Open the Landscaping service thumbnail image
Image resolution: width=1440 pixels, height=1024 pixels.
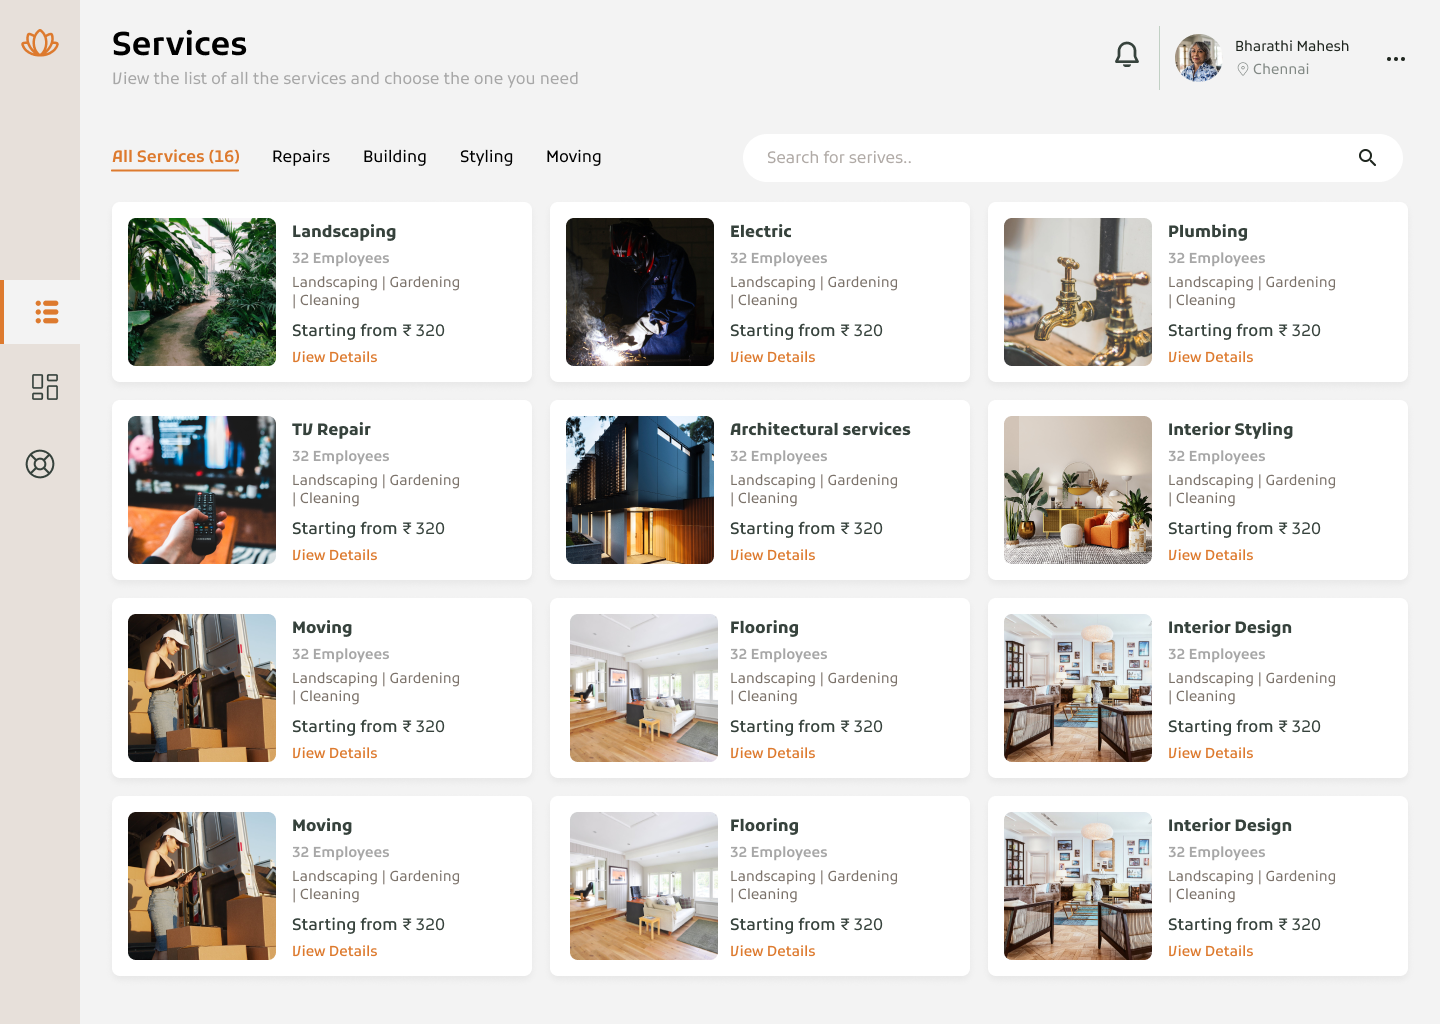tap(201, 291)
